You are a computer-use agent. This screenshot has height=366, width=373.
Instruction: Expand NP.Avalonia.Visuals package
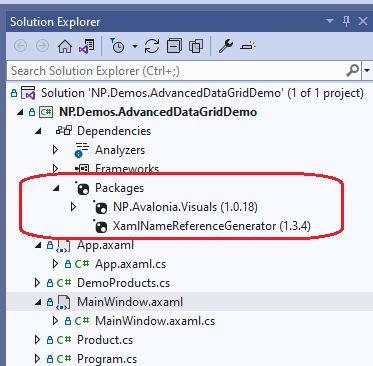tap(74, 207)
